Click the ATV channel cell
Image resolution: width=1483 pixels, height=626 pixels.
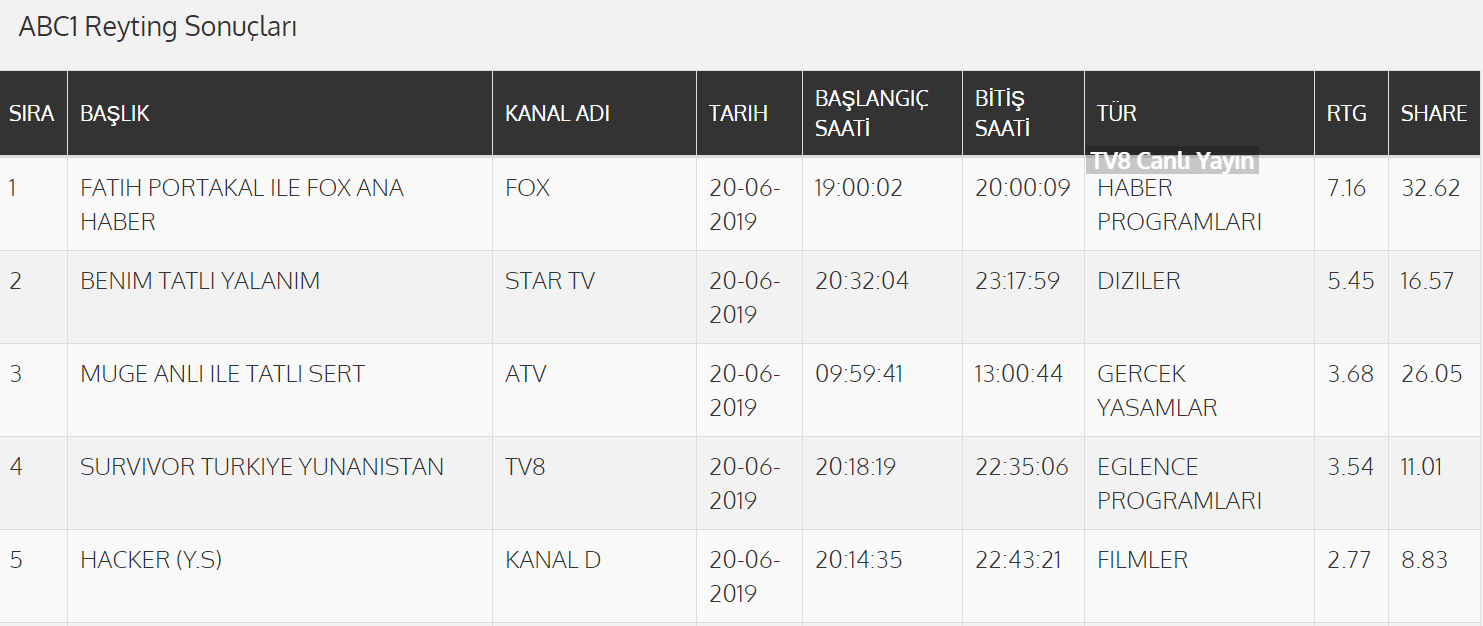pyautogui.click(x=526, y=374)
